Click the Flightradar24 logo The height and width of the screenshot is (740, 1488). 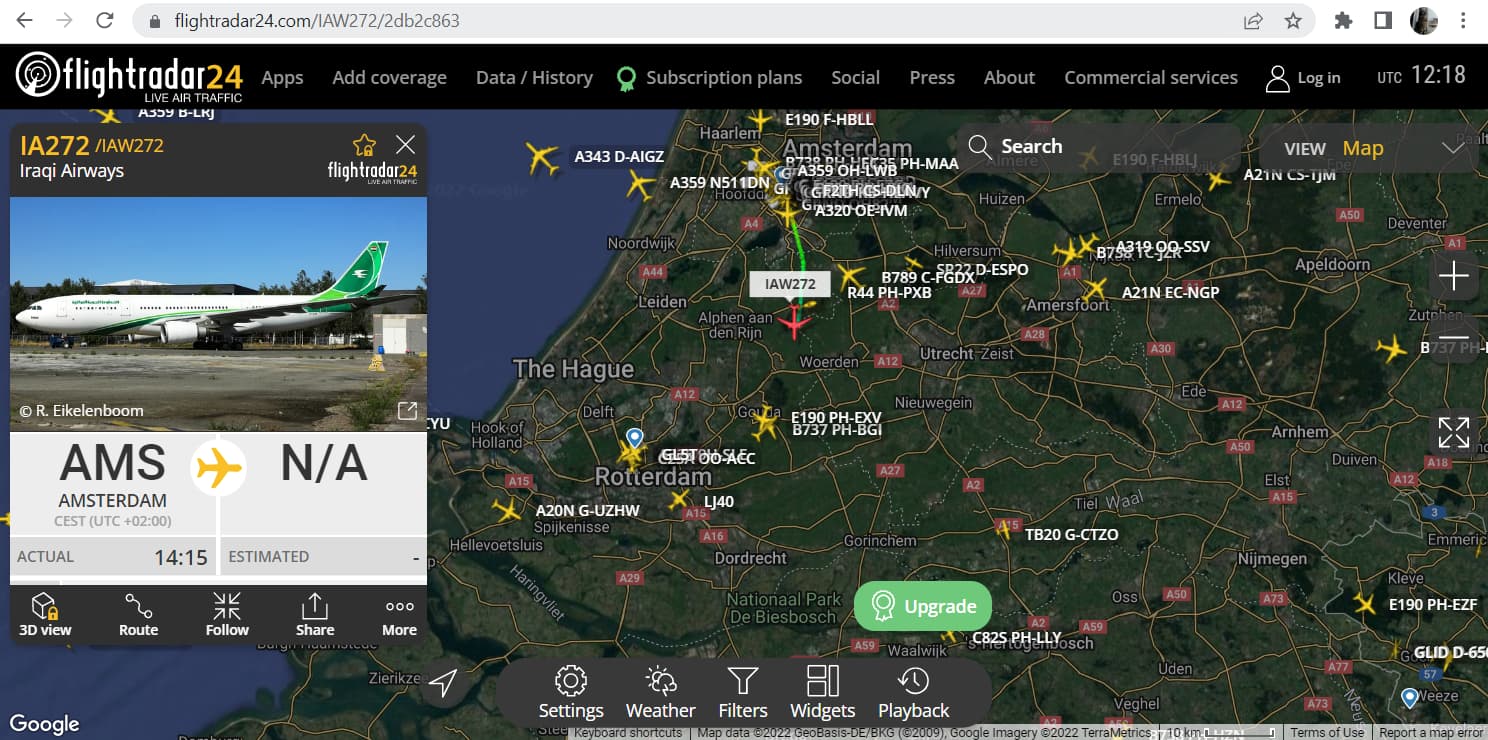point(130,76)
